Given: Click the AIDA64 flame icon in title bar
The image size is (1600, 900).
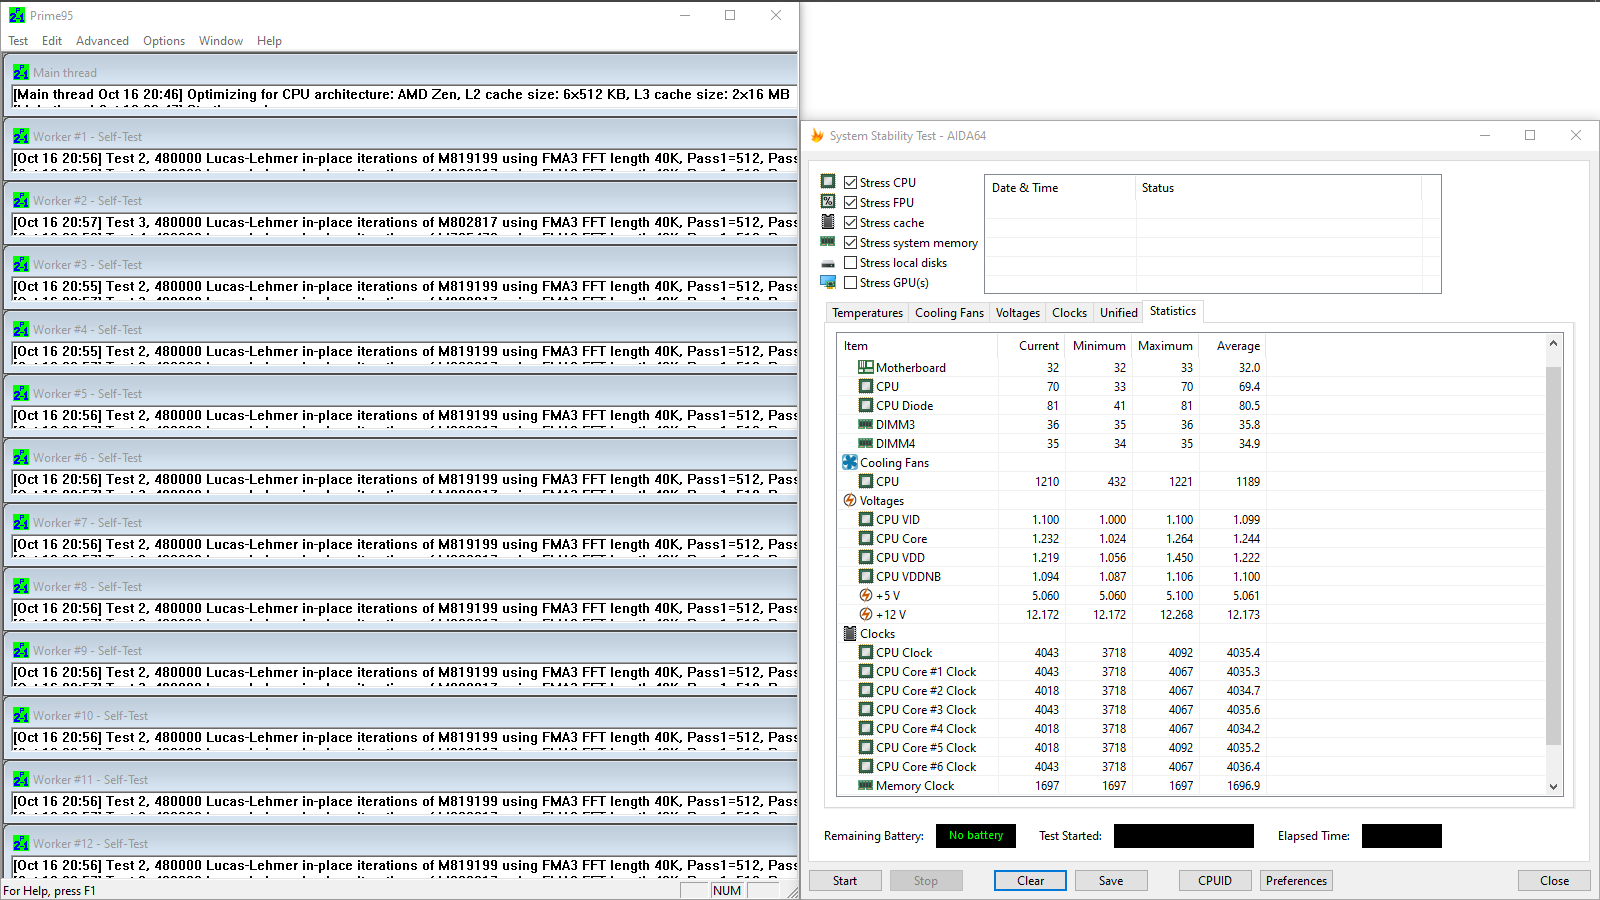Looking at the screenshot, I should [x=817, y=136].
